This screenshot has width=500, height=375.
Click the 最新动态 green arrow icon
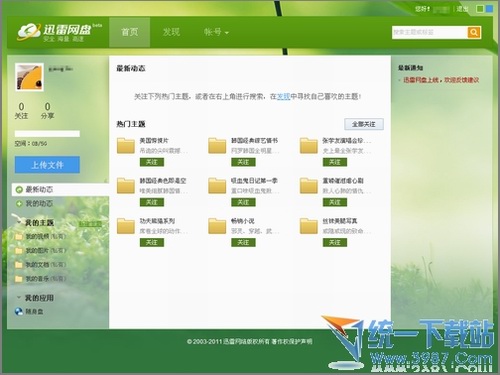19,190
